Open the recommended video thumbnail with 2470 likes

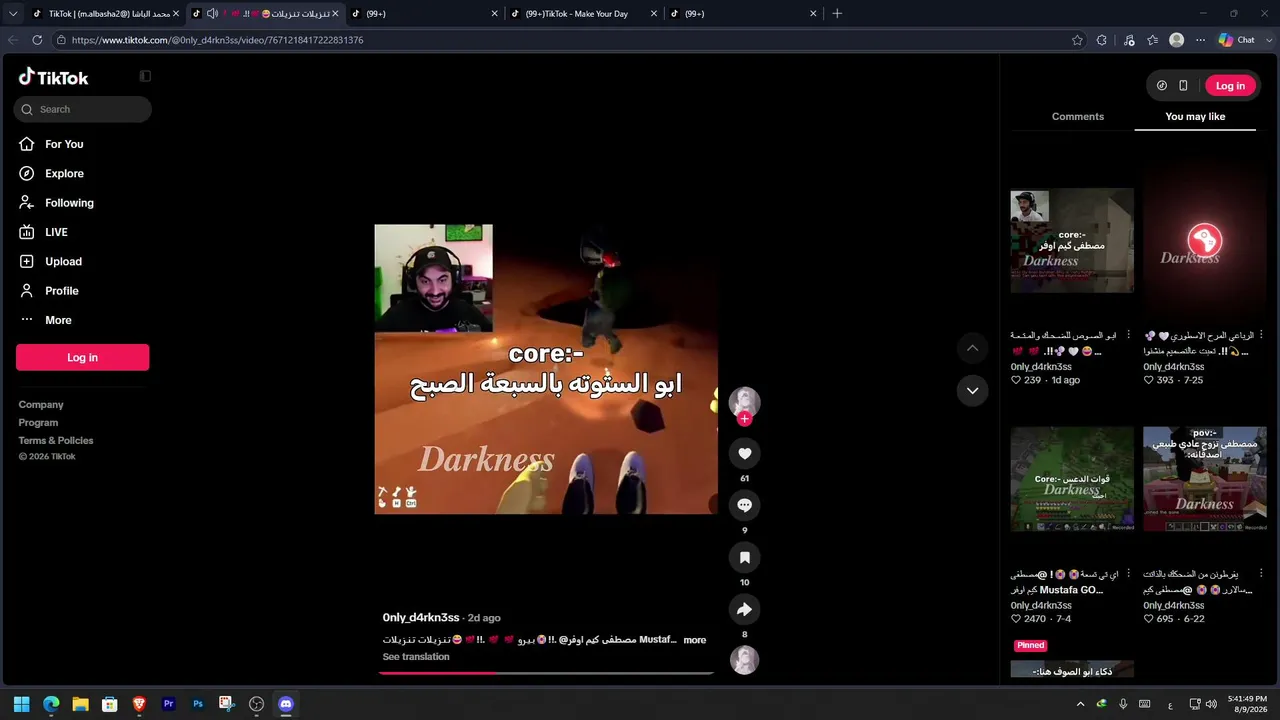click(x=1072, y=479)
